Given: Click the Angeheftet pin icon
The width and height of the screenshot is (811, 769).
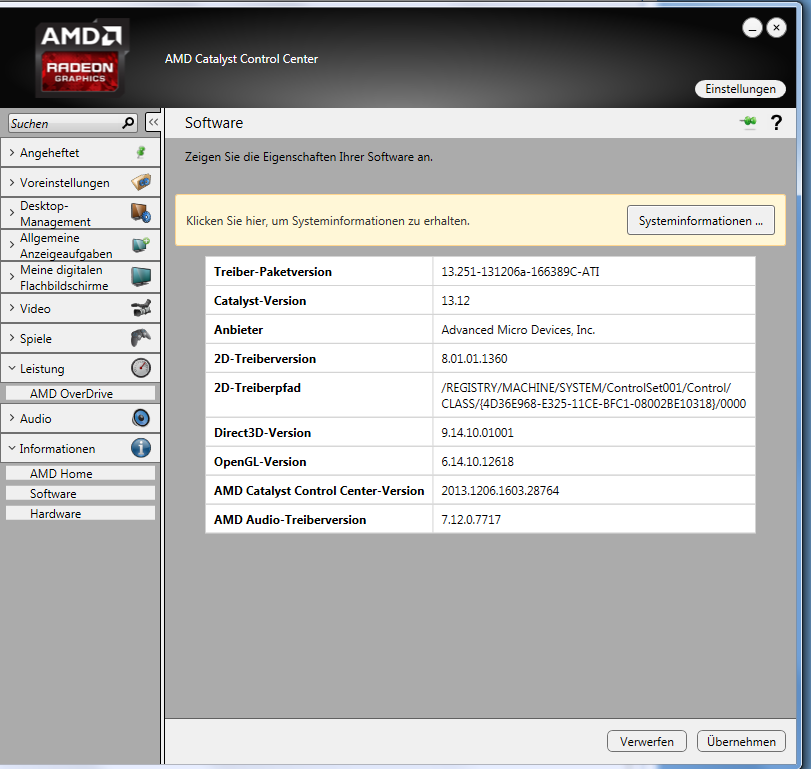Looking at the screenshot, I should point(141,152).
